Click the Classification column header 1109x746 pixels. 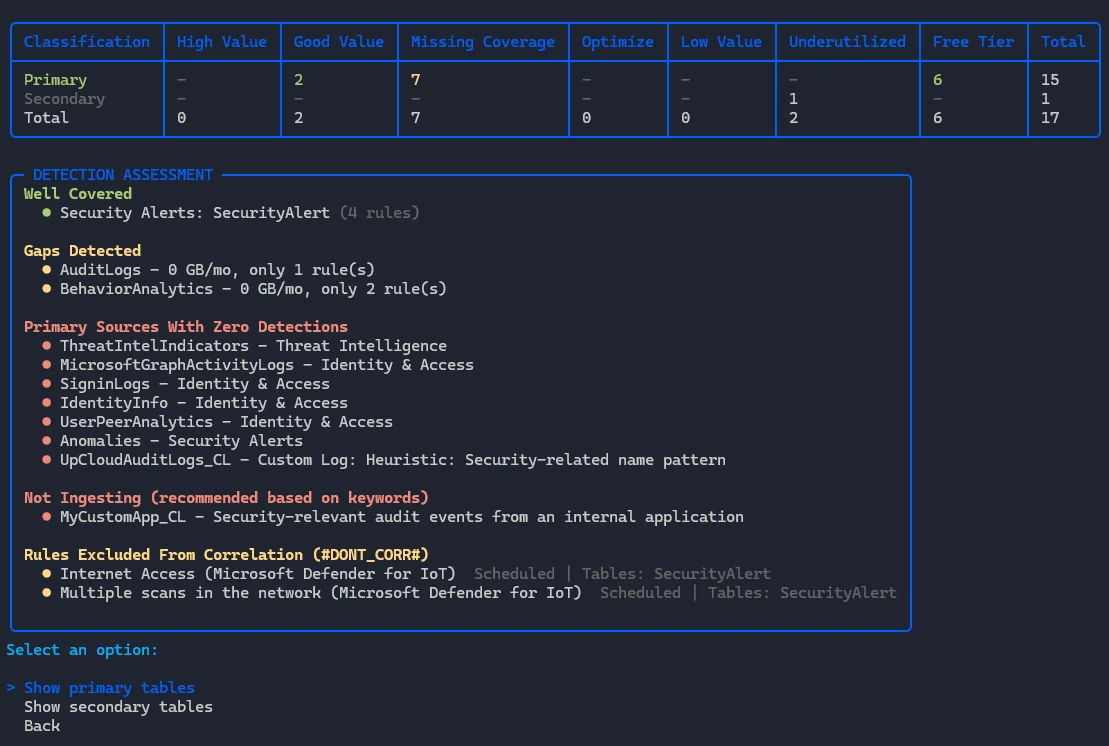(87, 42)
